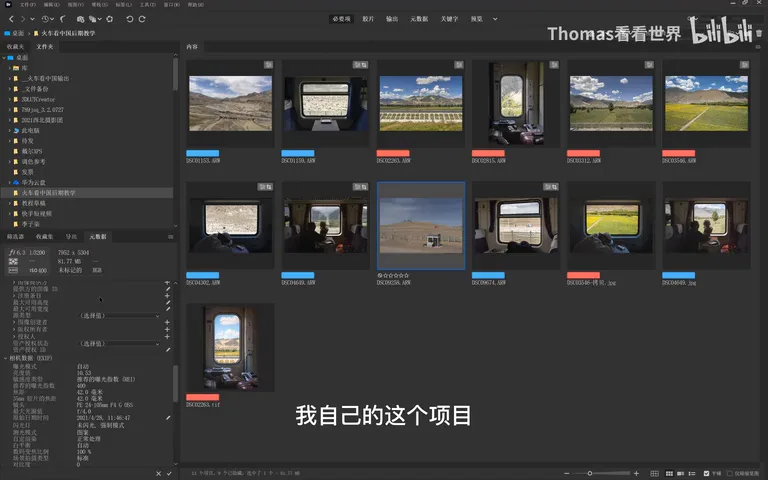The width and height of the screenshot is (768, 480).
Task: Rotate 90 degrees clockwise
Action: 142,19
